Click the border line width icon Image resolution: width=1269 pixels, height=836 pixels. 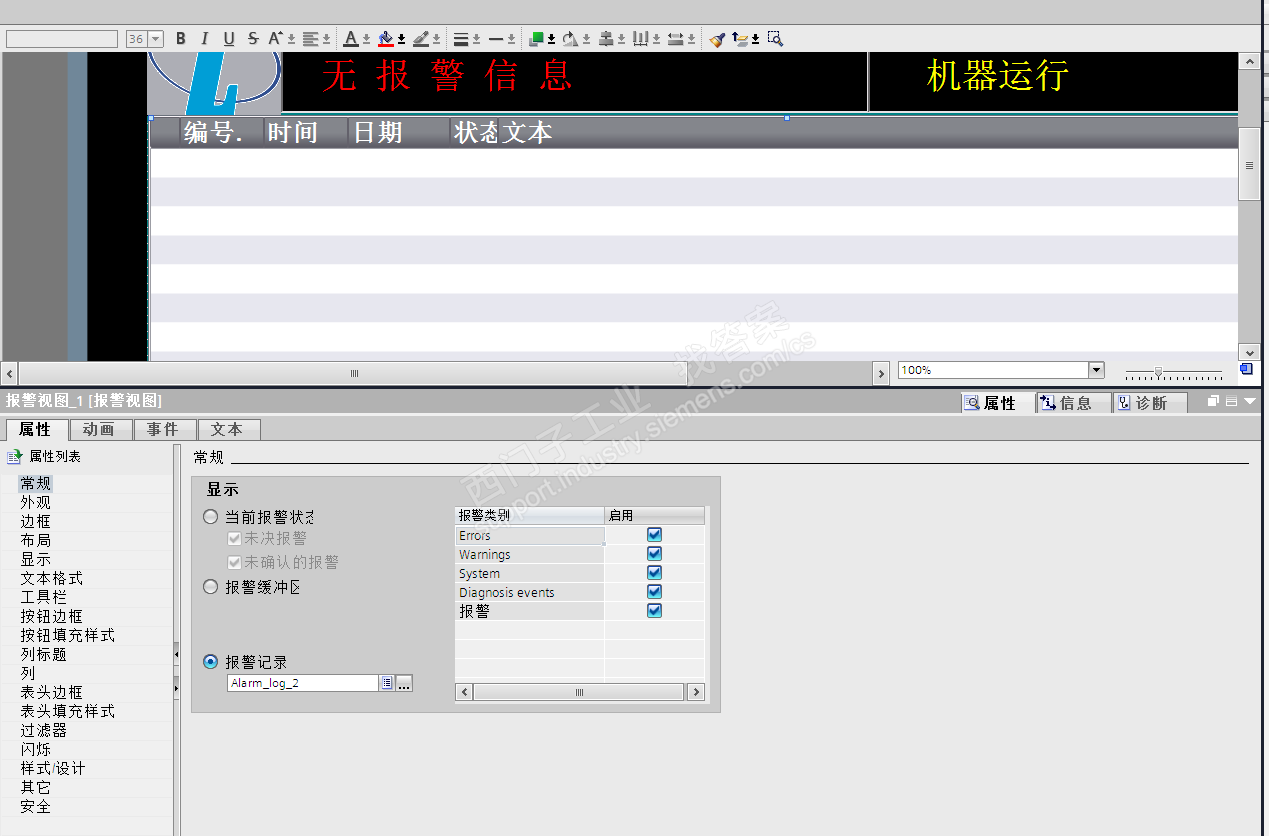[x=461, y=39]
